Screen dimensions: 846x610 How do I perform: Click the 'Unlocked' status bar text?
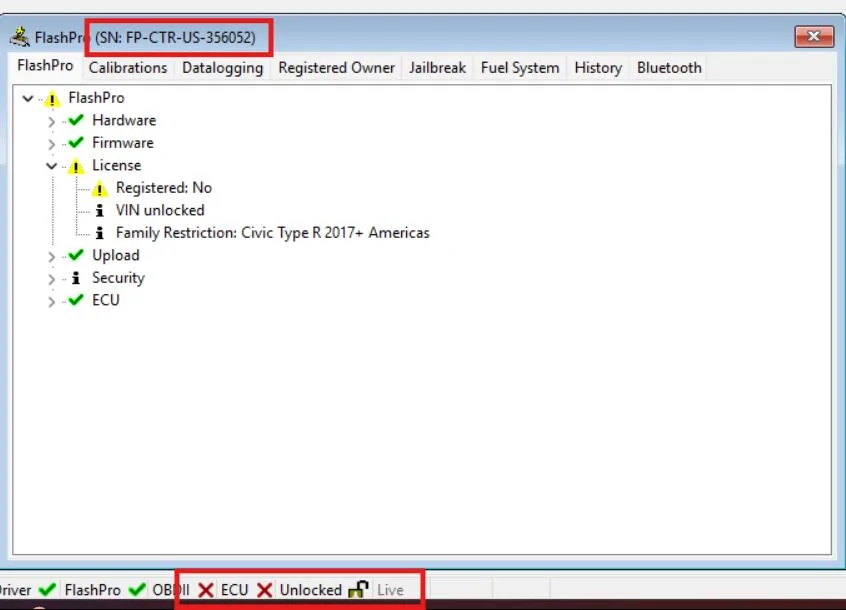tap(311, 590)
